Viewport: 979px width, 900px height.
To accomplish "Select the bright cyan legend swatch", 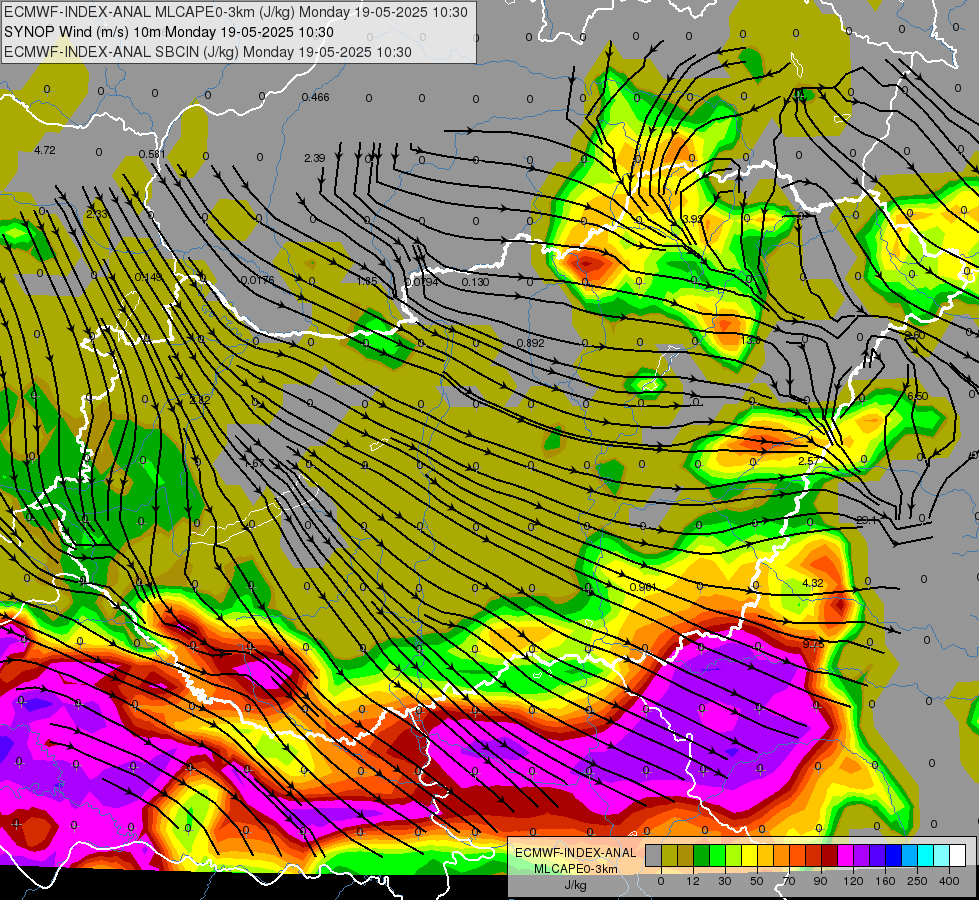I will [925, 855].
